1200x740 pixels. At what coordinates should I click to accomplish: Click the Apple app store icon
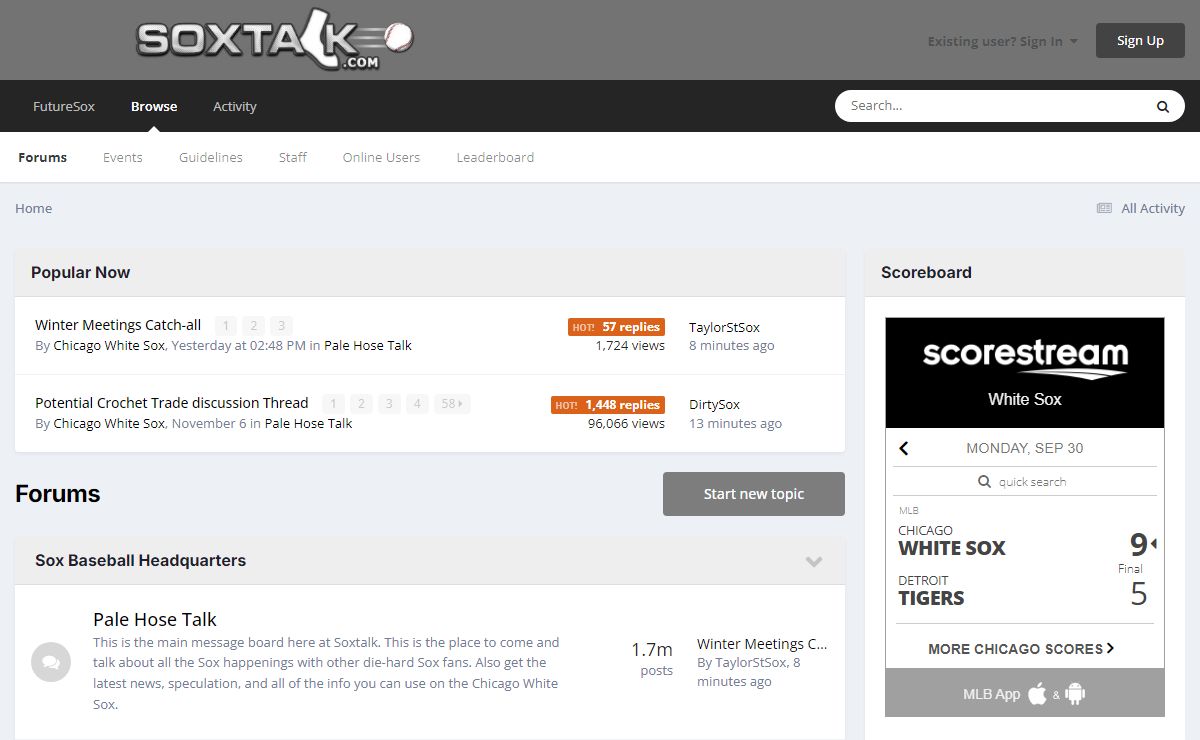point(1037,693)
